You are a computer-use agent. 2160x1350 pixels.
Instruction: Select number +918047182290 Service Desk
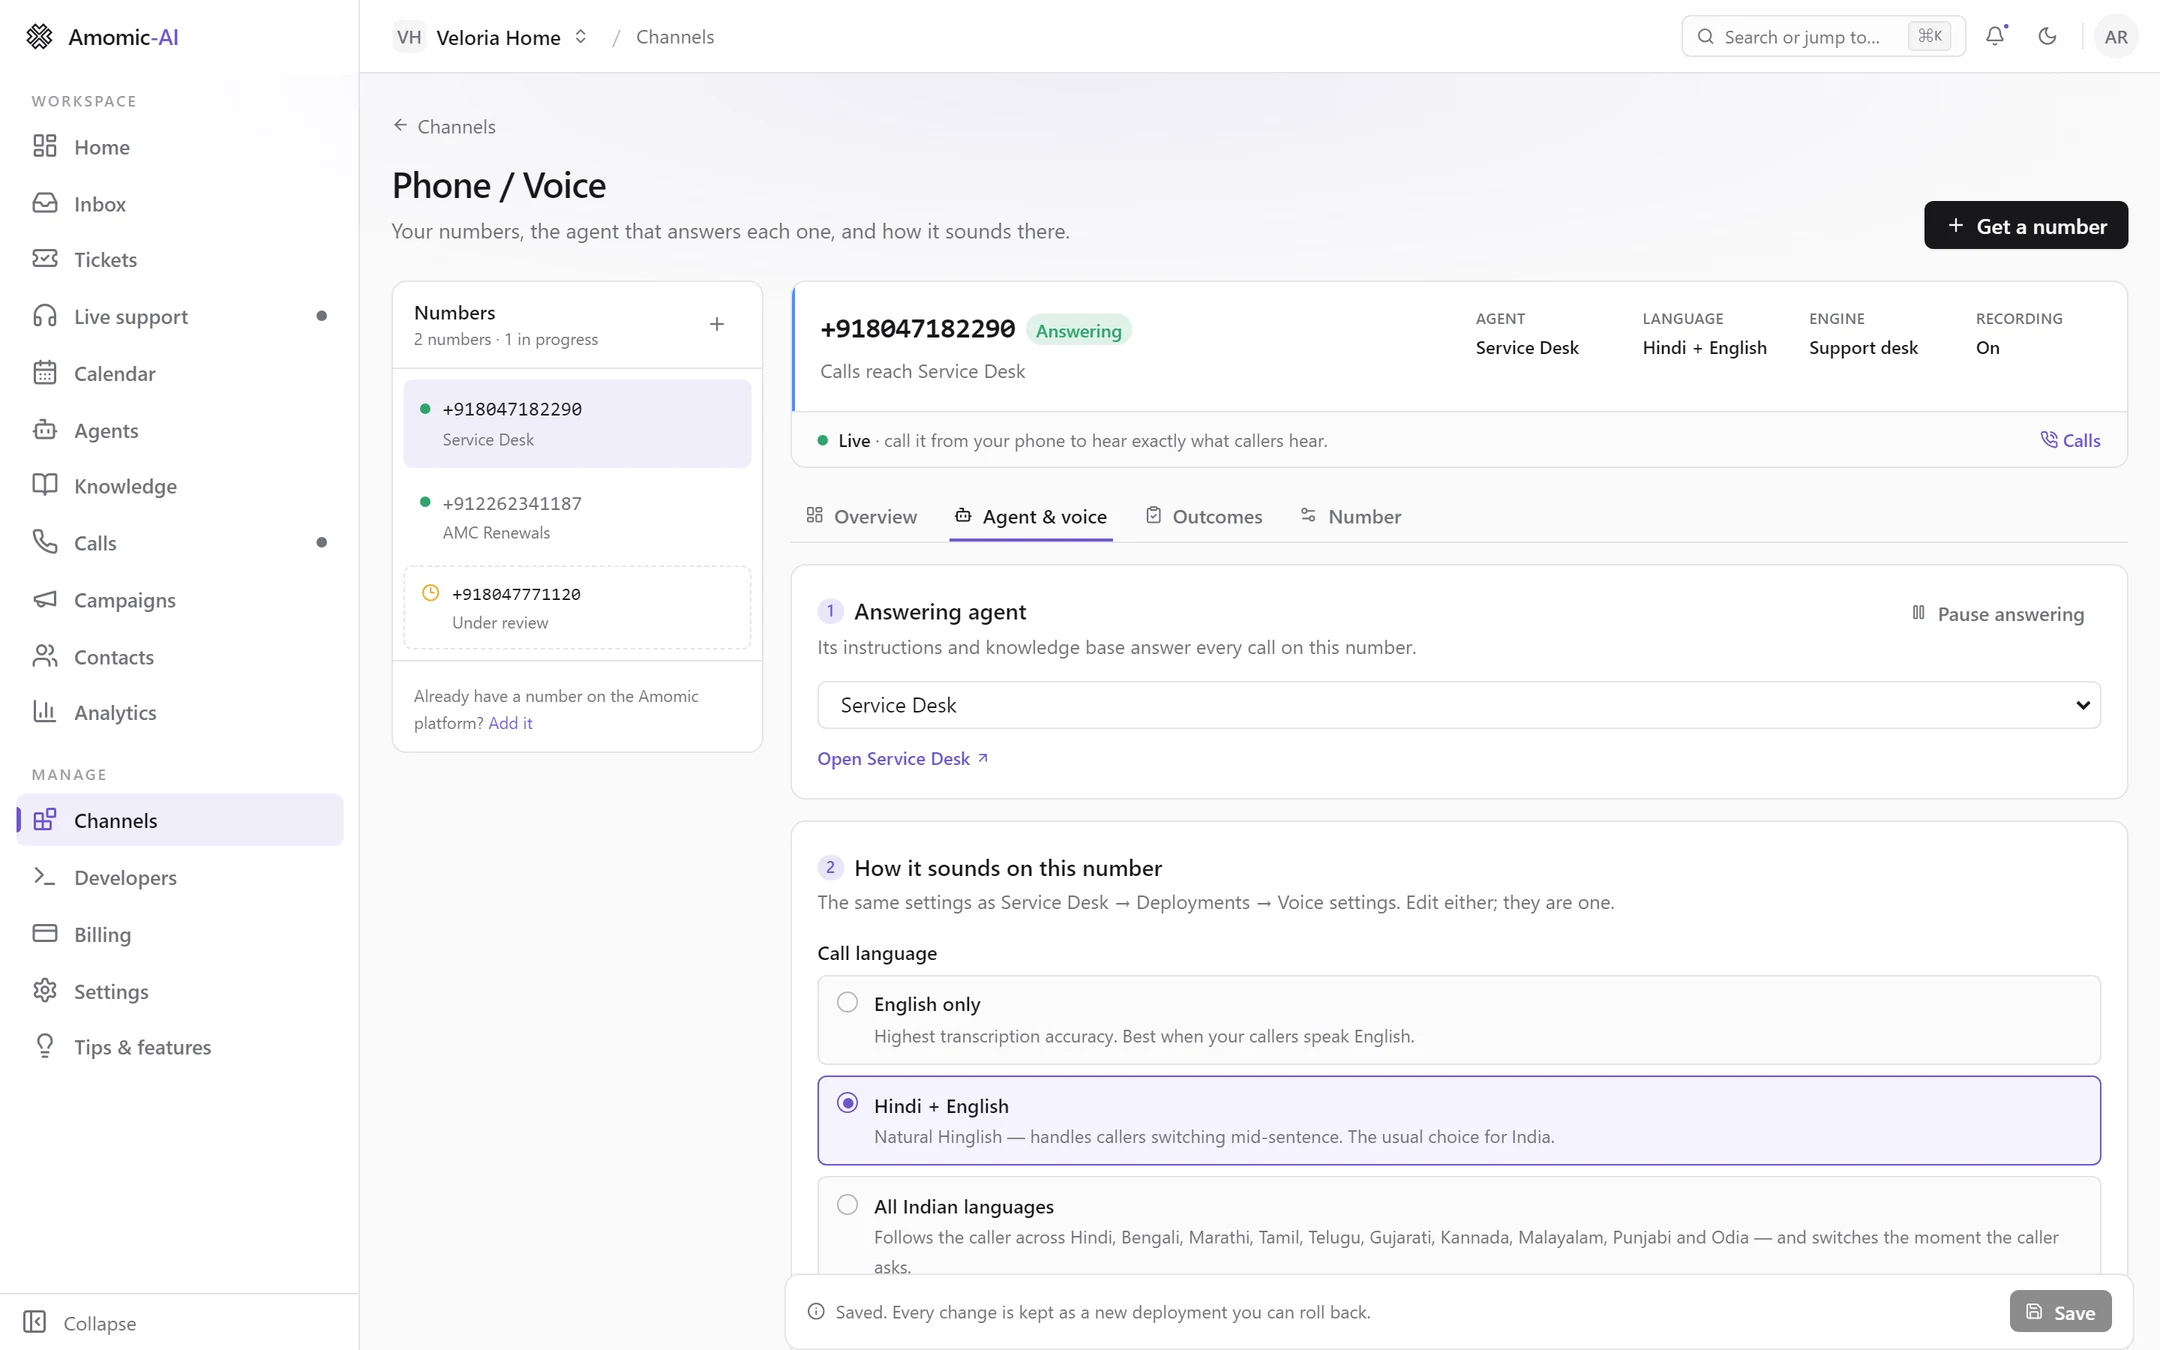tap(577, 423)
